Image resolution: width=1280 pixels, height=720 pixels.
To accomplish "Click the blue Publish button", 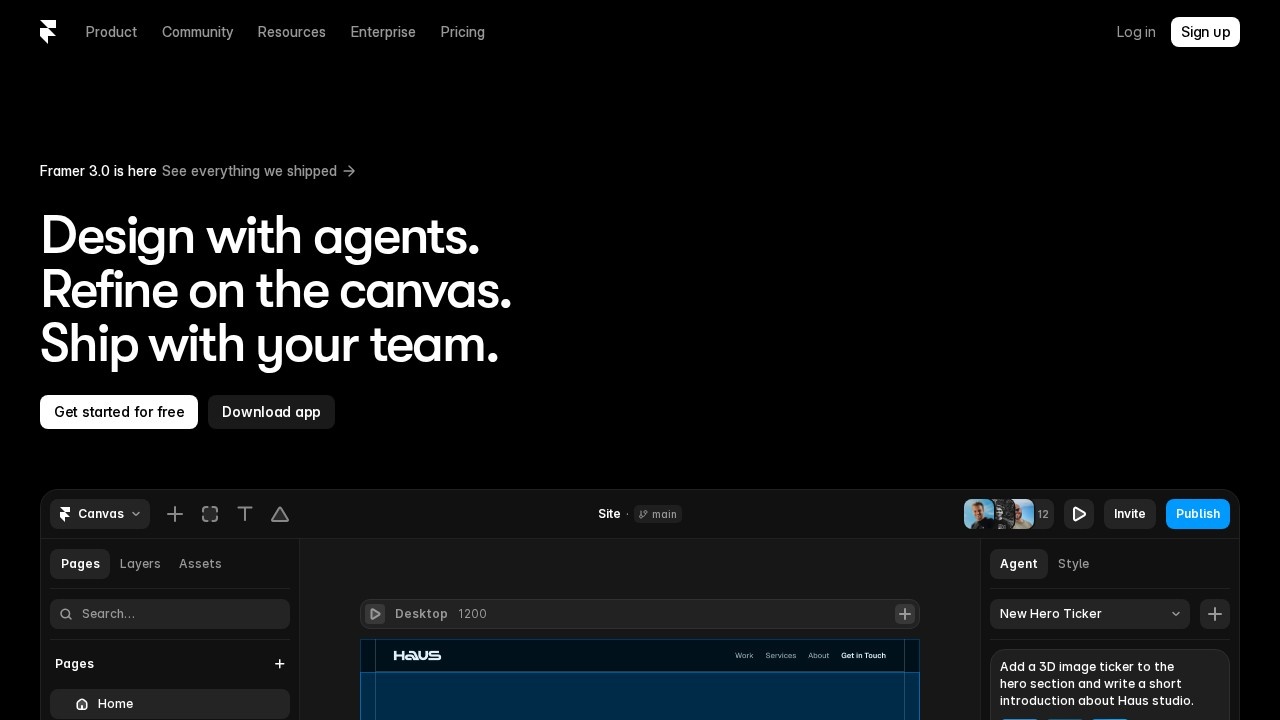I will pos(1198,514).
